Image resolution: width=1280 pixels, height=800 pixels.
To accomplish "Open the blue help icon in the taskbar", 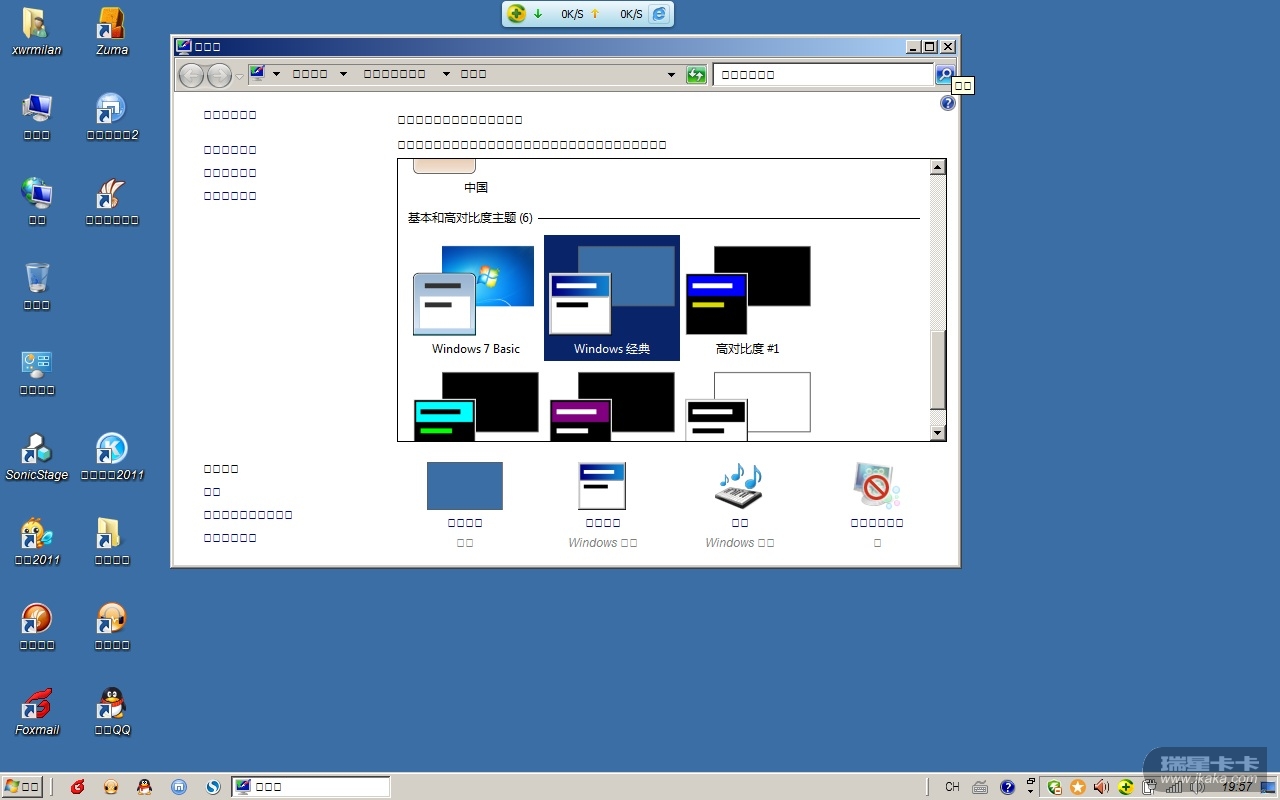I will click(1007, 787).
